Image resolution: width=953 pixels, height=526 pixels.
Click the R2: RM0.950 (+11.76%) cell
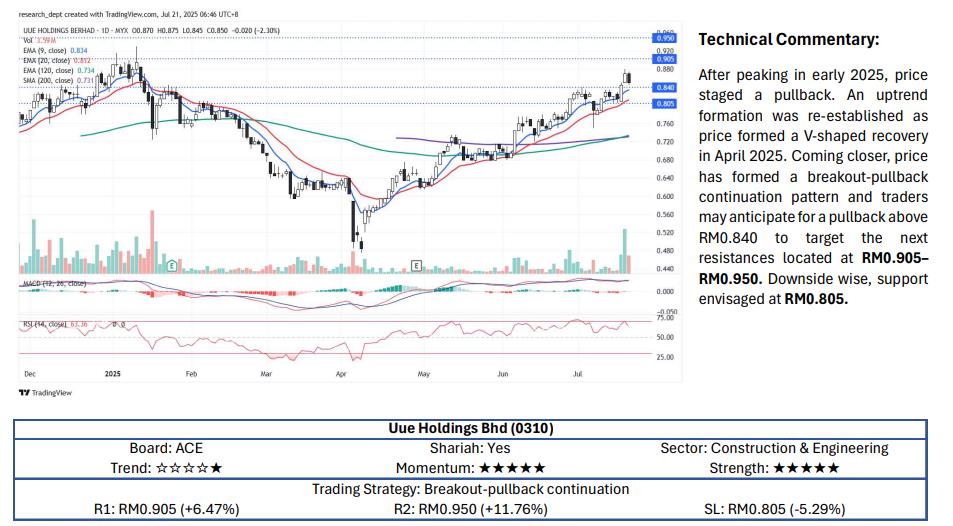pyautogui.click(x=470, y=509)
